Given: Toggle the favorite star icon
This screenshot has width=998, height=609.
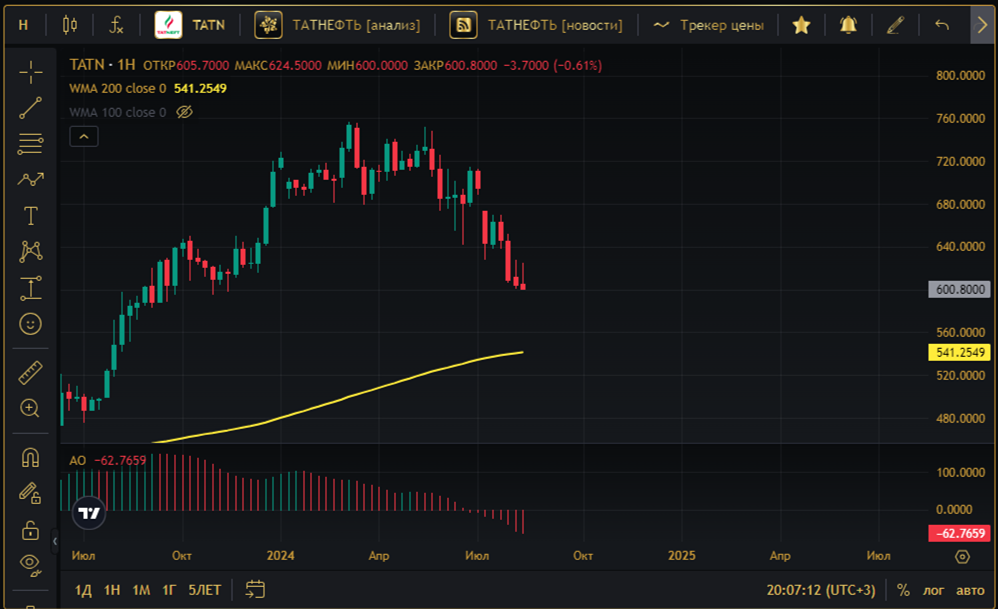Looking at the screenshot, I should pos(801,25).
